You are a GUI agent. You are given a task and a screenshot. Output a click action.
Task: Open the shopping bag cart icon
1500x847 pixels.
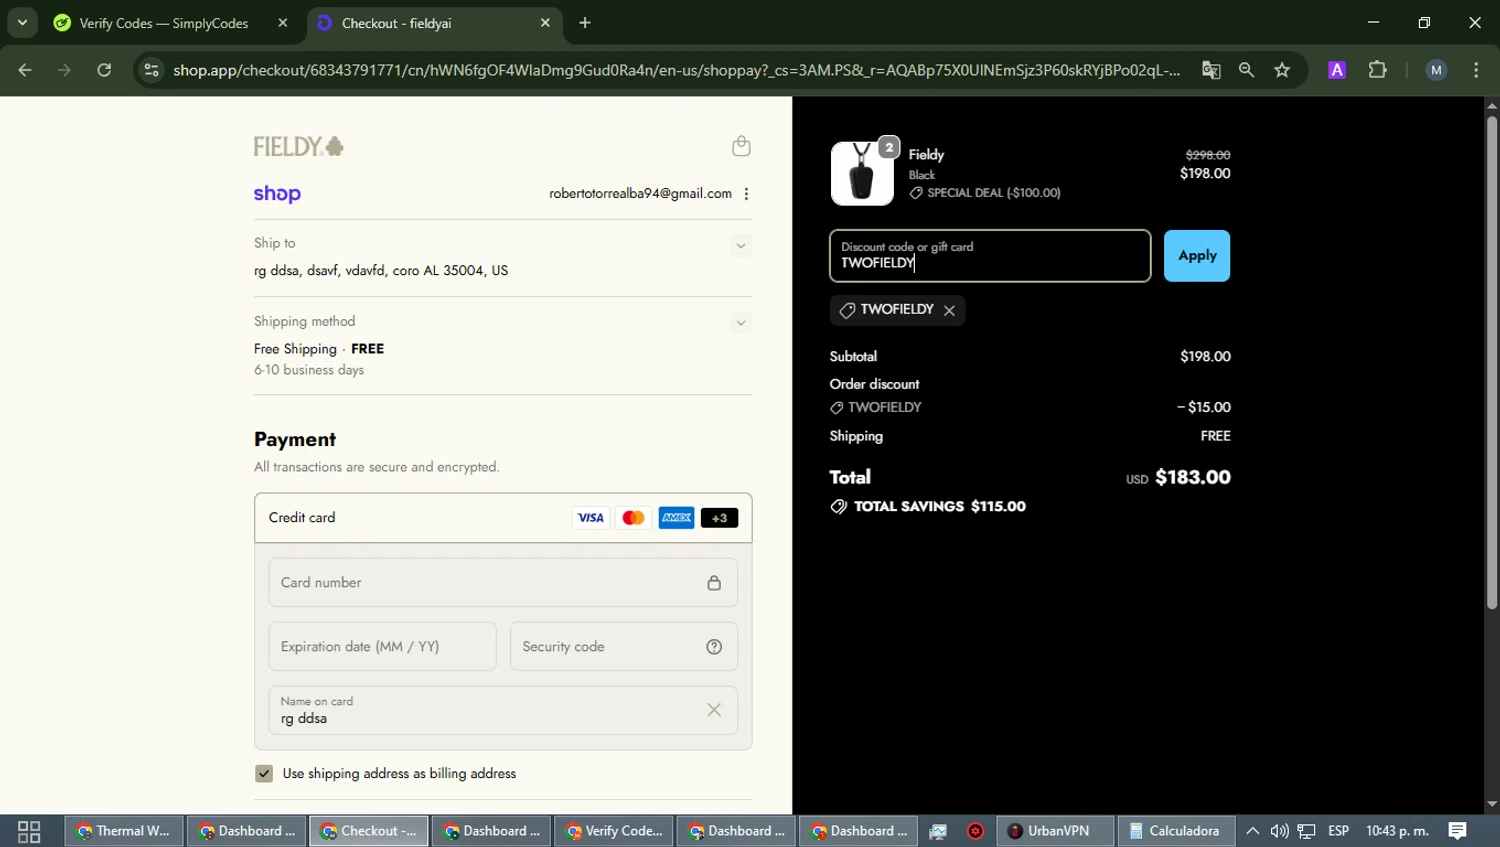(x=741, y=146)
